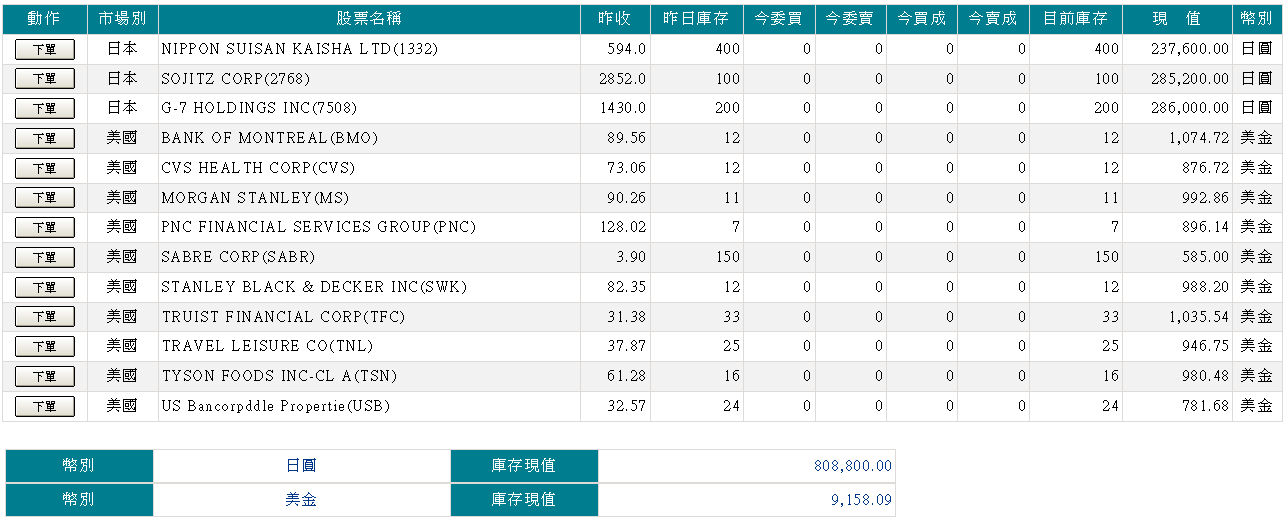Click closing price 1430.0
Image resolution: width=1288 pixels, height=520 pixels.
pyautogui.click(x=622, y=108)
